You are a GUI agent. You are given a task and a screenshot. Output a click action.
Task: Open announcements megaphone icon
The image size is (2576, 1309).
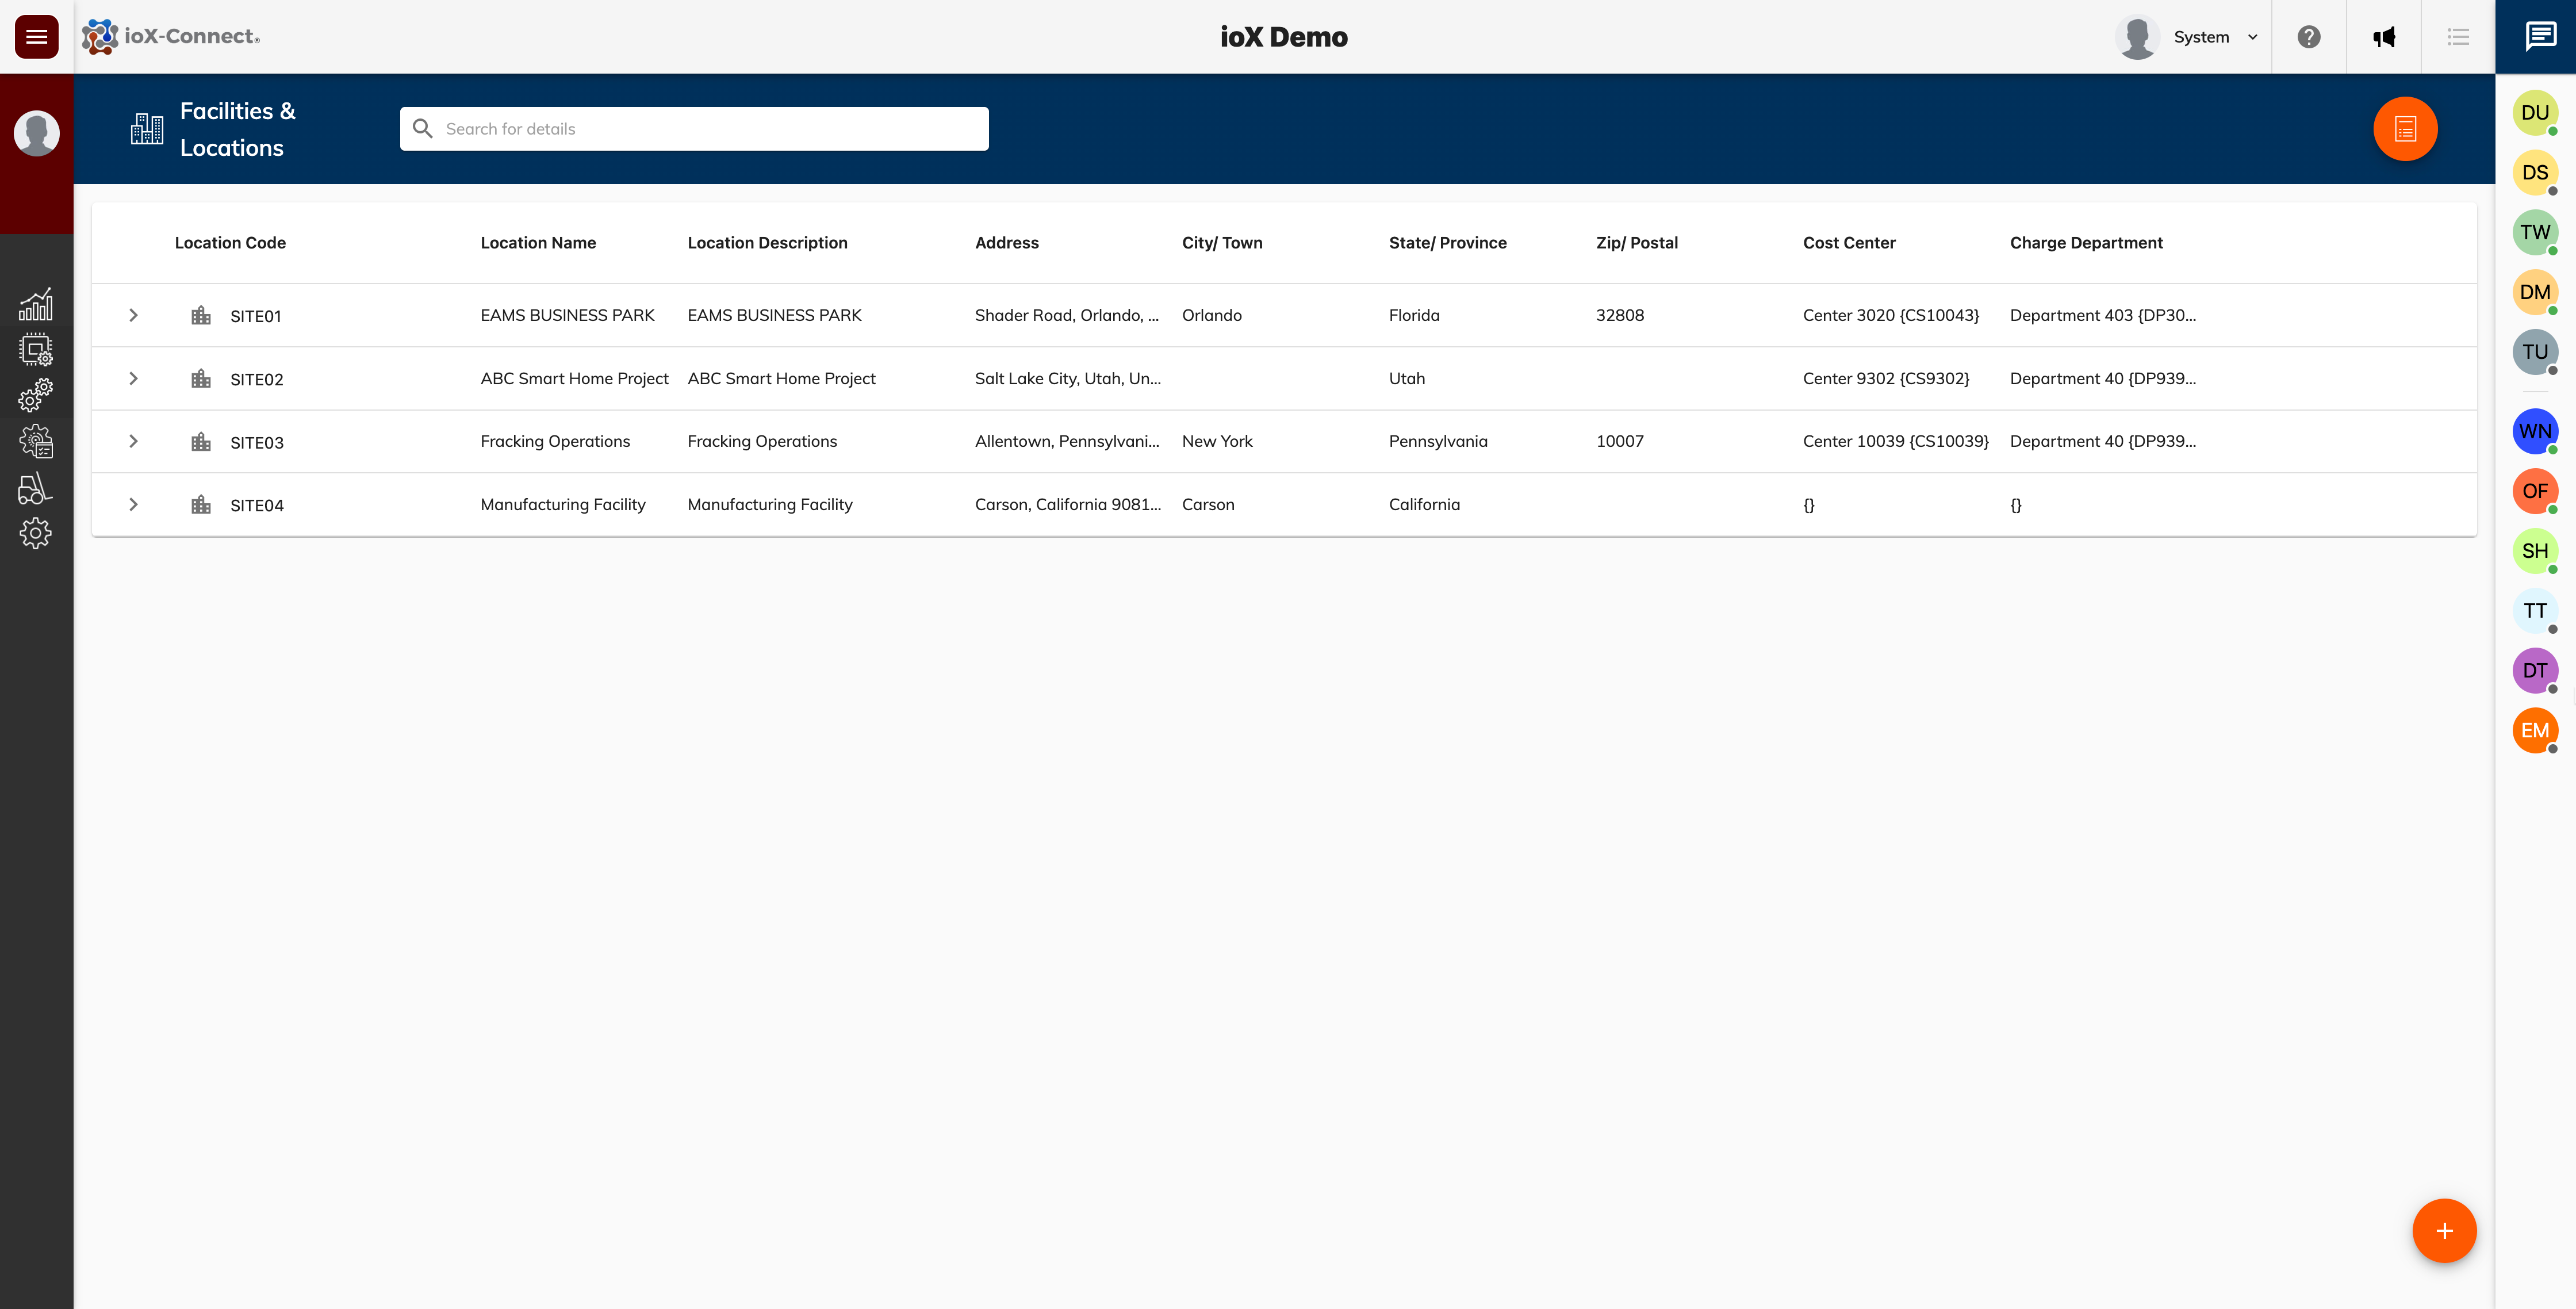click(x=2384, y=37)
